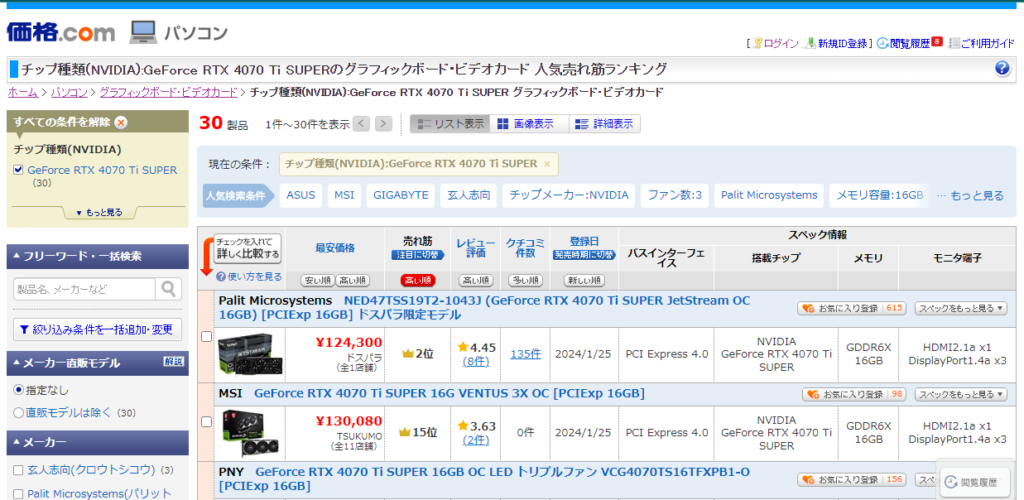Check the Palit JetStream compare checkbox
The width and height of the screenshot is (1024, 500).
(x=206, y=336)
